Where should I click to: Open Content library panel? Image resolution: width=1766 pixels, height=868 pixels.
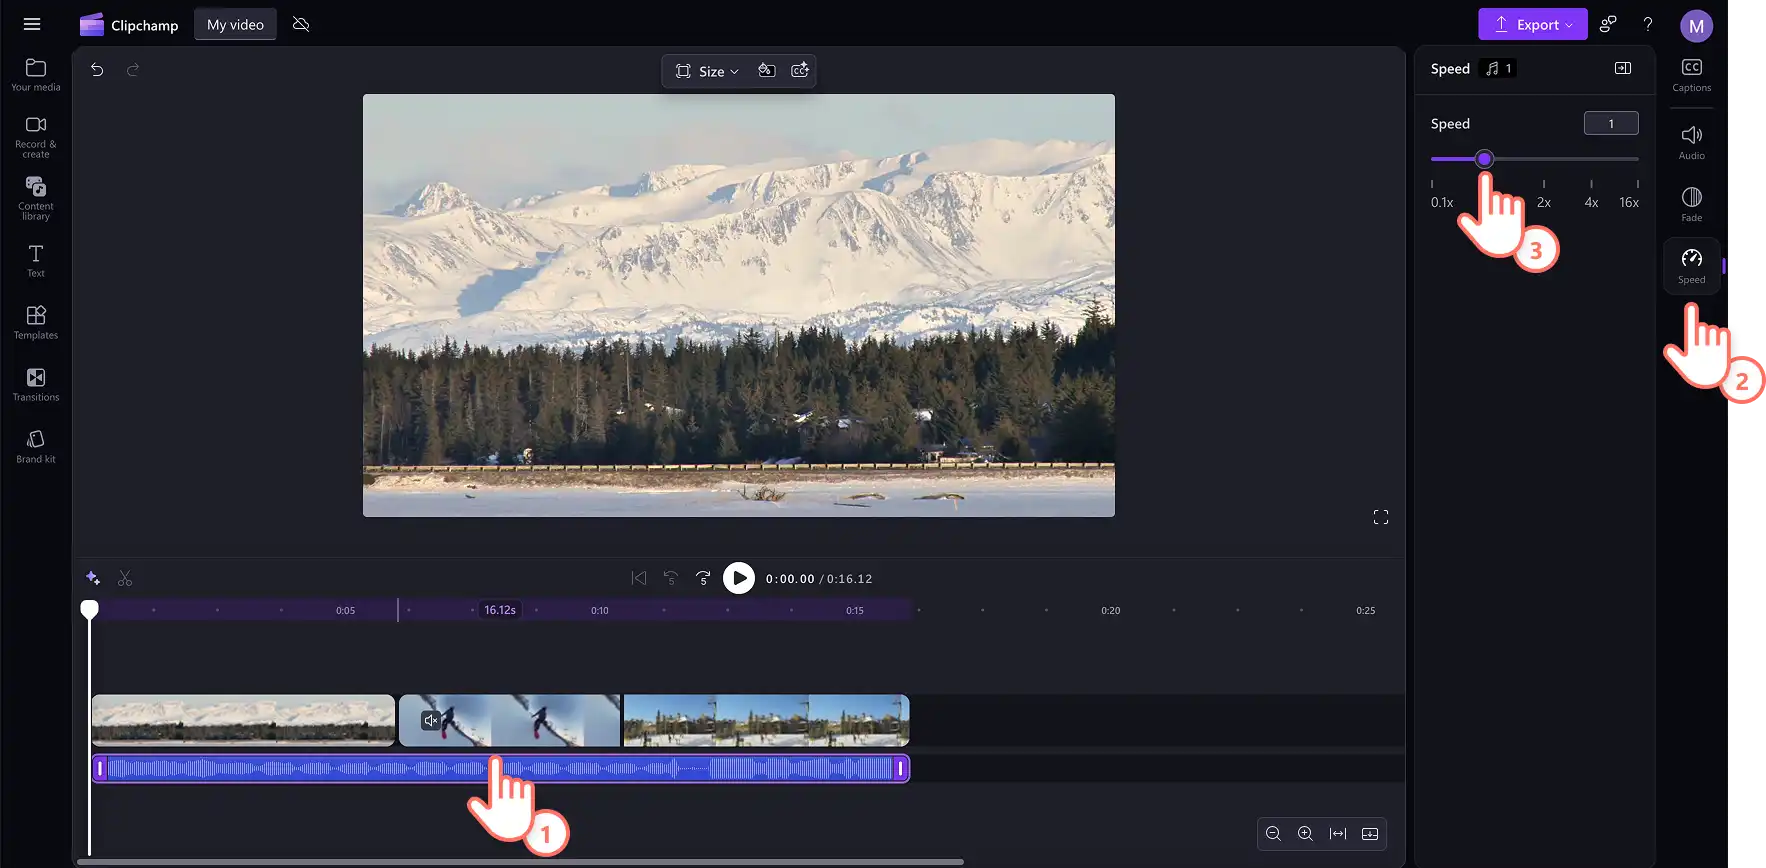click(36, 198)
